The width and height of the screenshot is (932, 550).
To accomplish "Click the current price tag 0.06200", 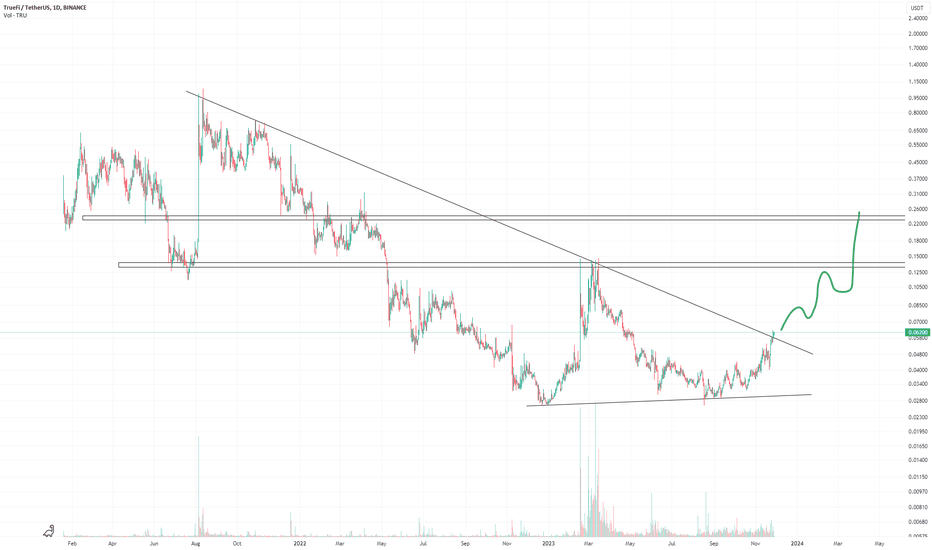I will 918,332.
